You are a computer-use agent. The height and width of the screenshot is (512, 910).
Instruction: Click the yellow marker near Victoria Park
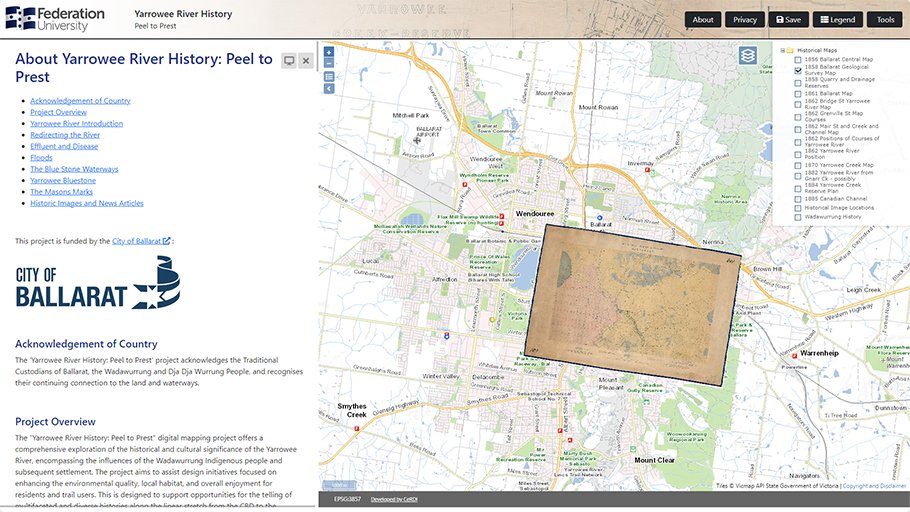(x=492, y=319)
